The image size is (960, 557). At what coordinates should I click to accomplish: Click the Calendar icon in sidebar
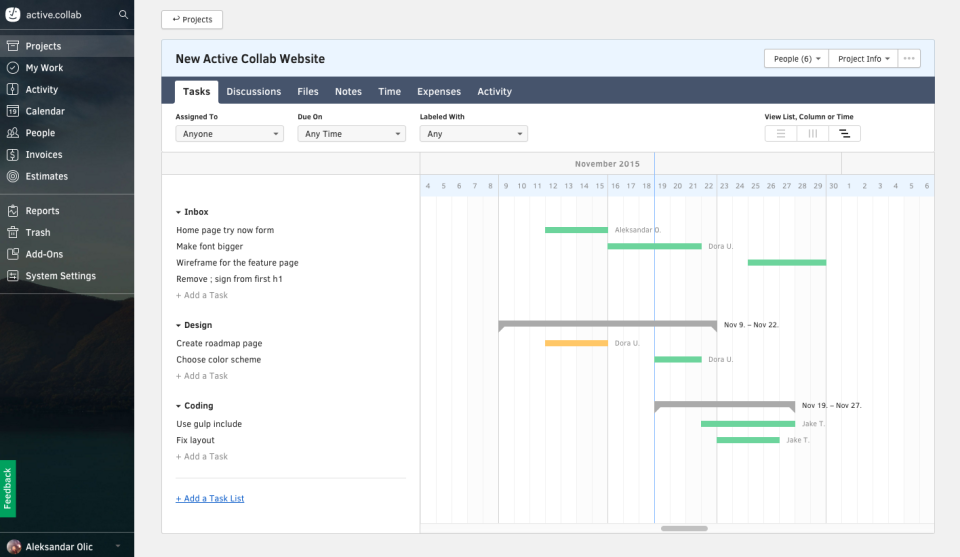click(13, 111)
